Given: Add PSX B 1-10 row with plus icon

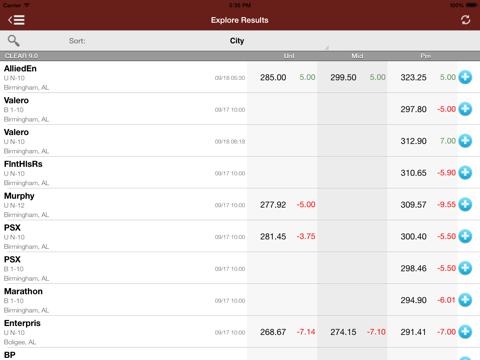Looking at the screenshot, I should [465, 268].
